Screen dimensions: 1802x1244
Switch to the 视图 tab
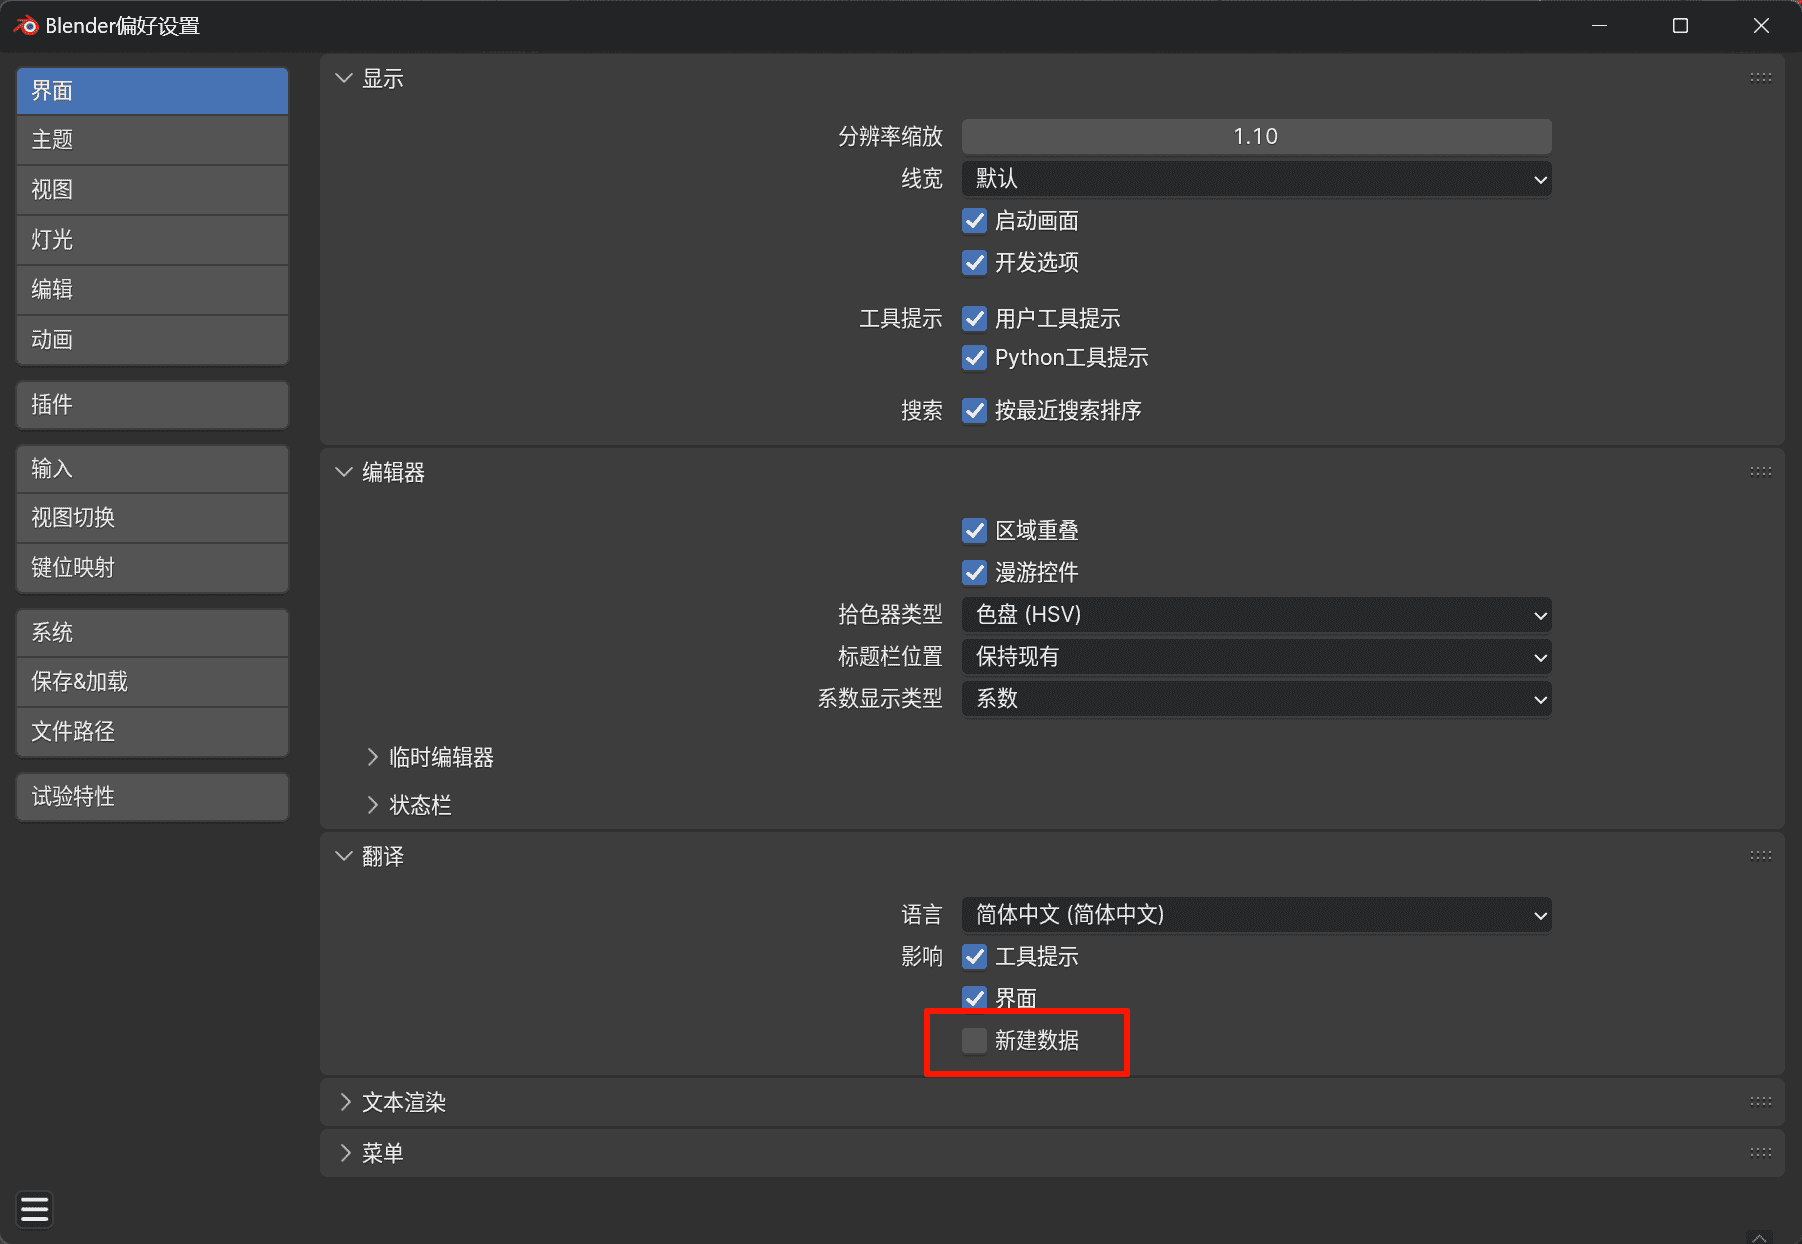(152, 190)
